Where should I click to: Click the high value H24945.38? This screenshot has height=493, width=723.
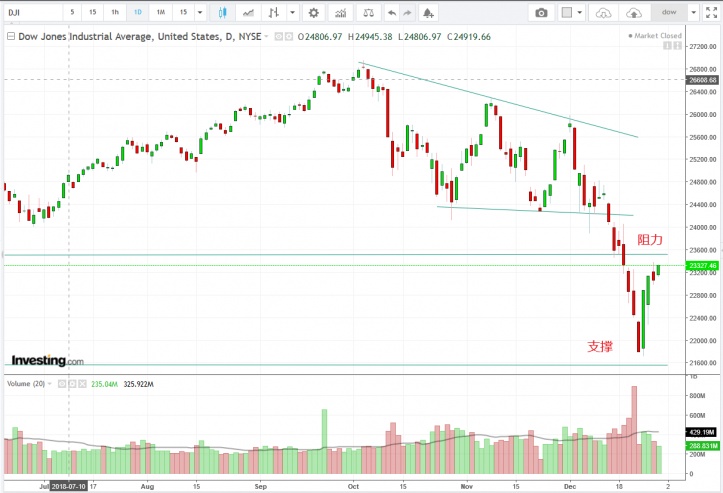pos(370,36)
